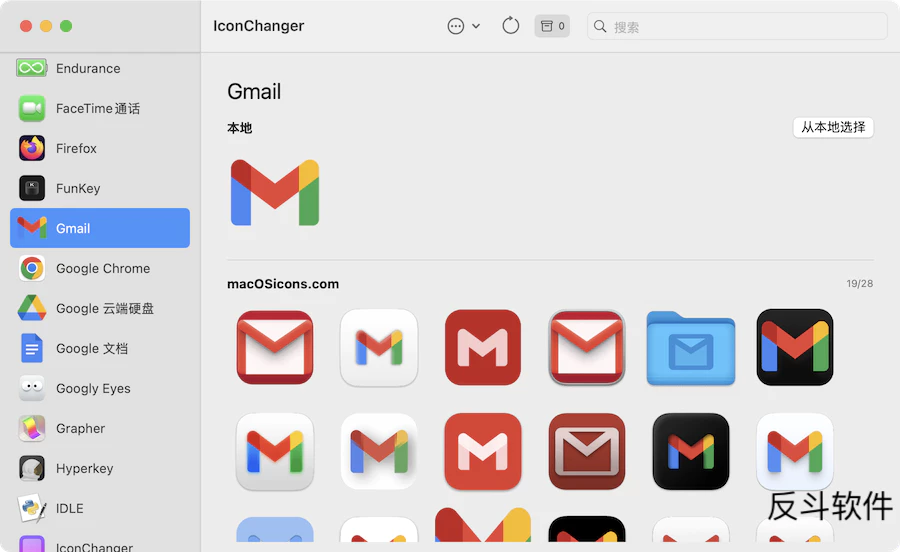Click the Googly Eyes app icon
This screenshot has width=900, height=552.
click(32, 388)
